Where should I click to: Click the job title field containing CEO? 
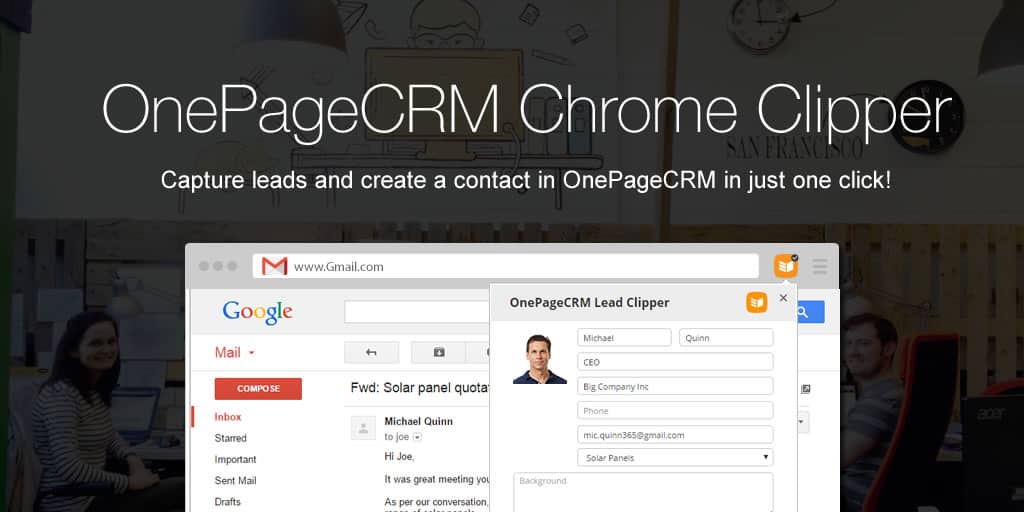click(675, 362)
